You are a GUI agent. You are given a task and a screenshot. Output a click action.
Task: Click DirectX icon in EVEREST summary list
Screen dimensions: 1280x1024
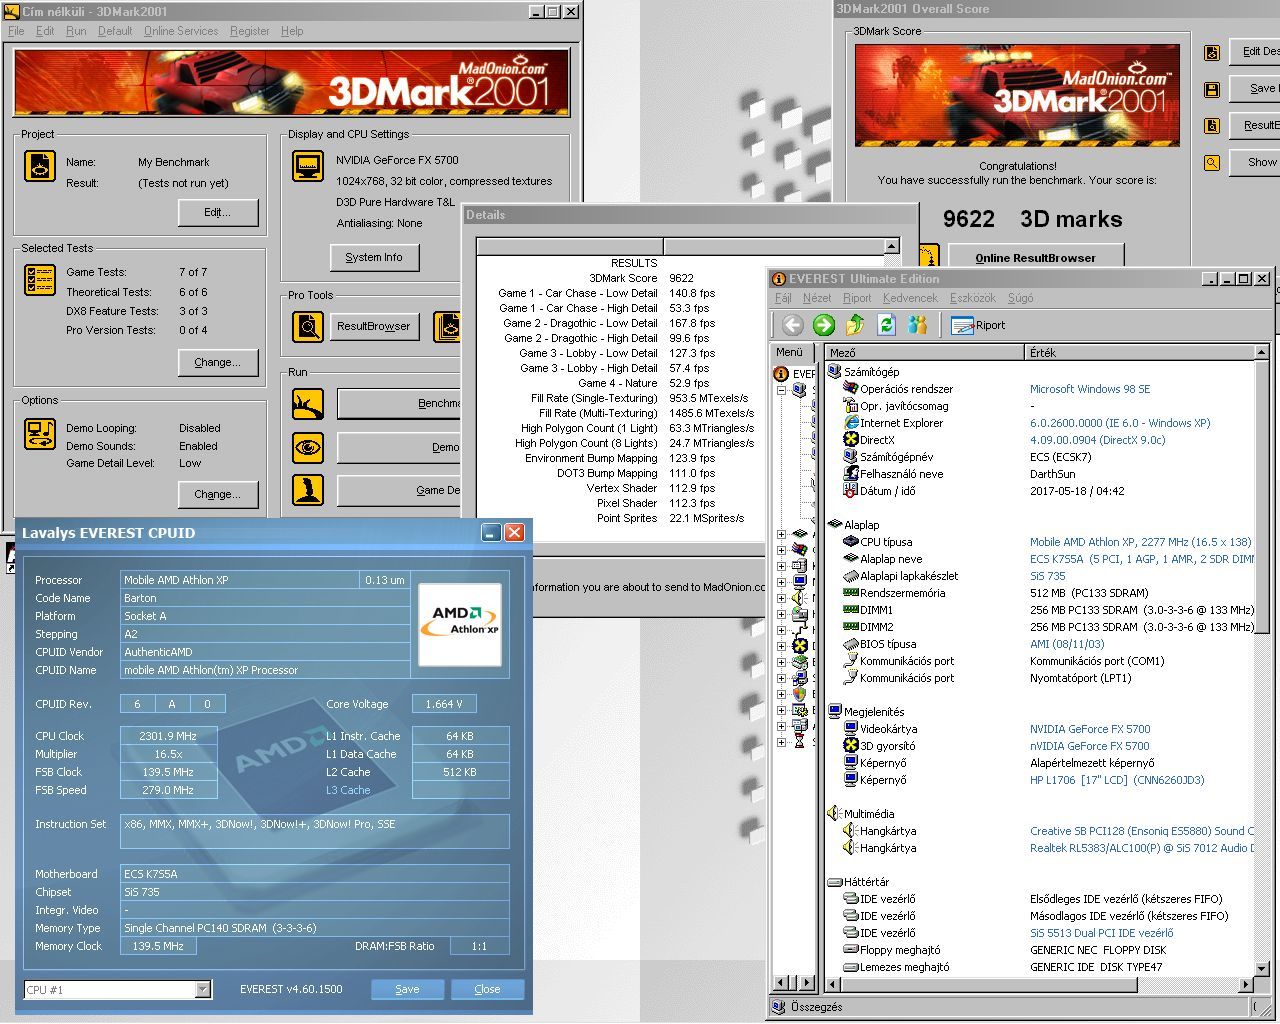851,440
